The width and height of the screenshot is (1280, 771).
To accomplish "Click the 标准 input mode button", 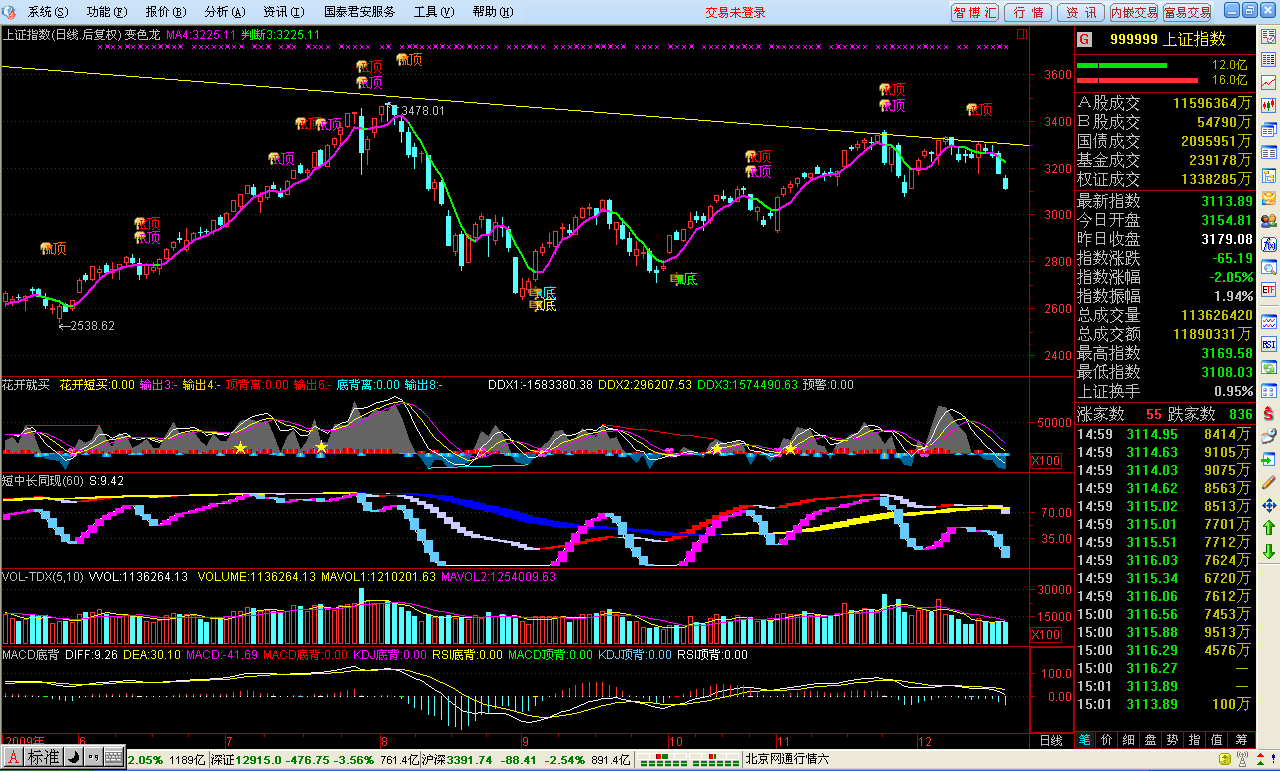I will pos(43,759).
